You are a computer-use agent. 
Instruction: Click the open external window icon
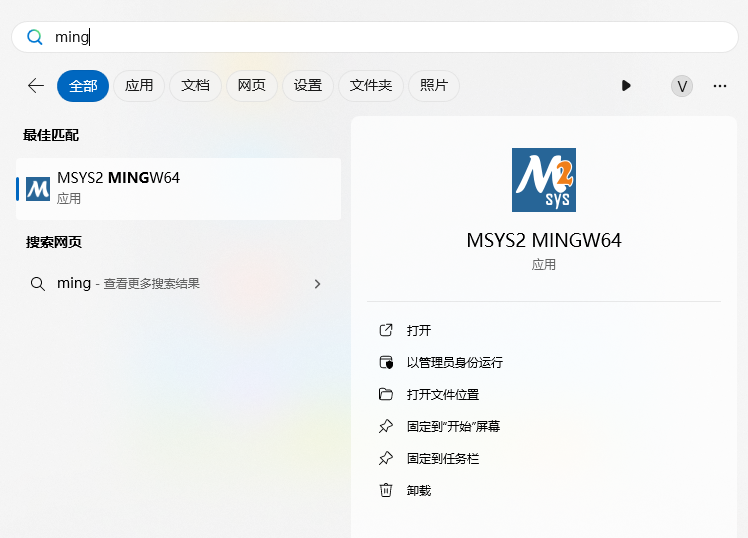point(386,330)
